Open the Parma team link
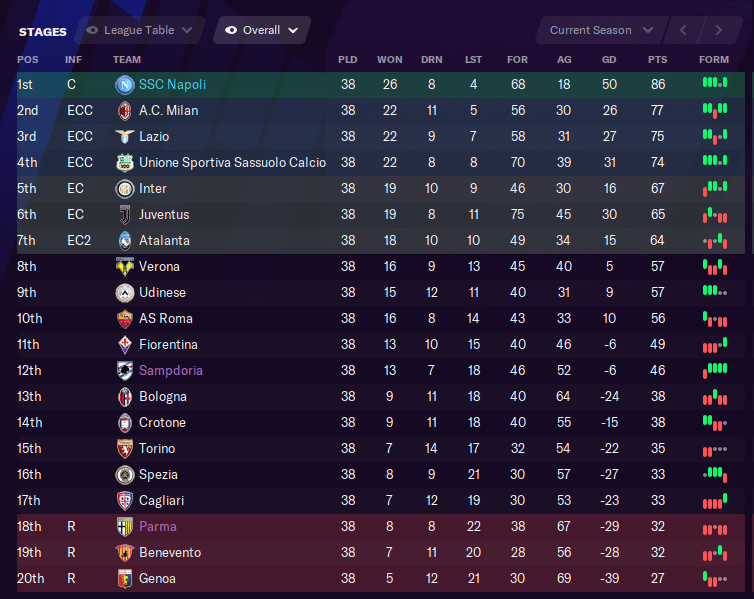This screenshot has height=599, width=754. [158, 526]
